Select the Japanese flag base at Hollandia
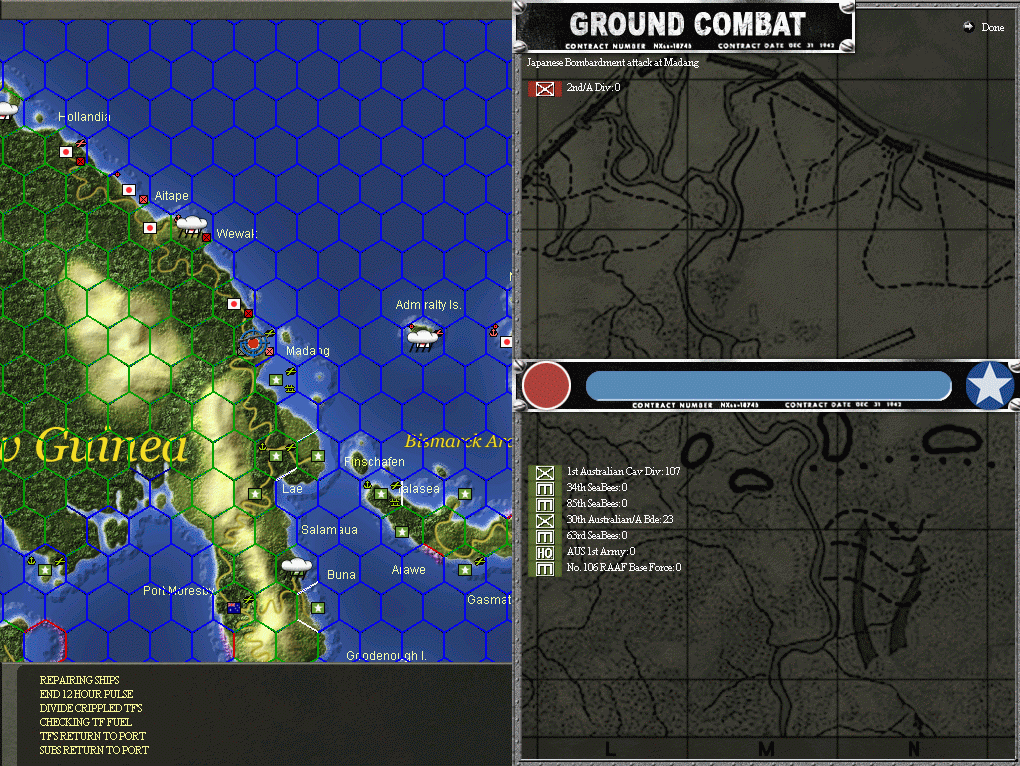 click(x=66, y=152)
